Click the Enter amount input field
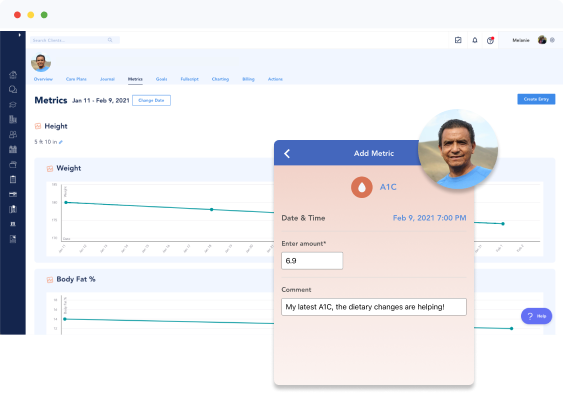Viewport: 563px width, 393px height. [x=312, y=261]
